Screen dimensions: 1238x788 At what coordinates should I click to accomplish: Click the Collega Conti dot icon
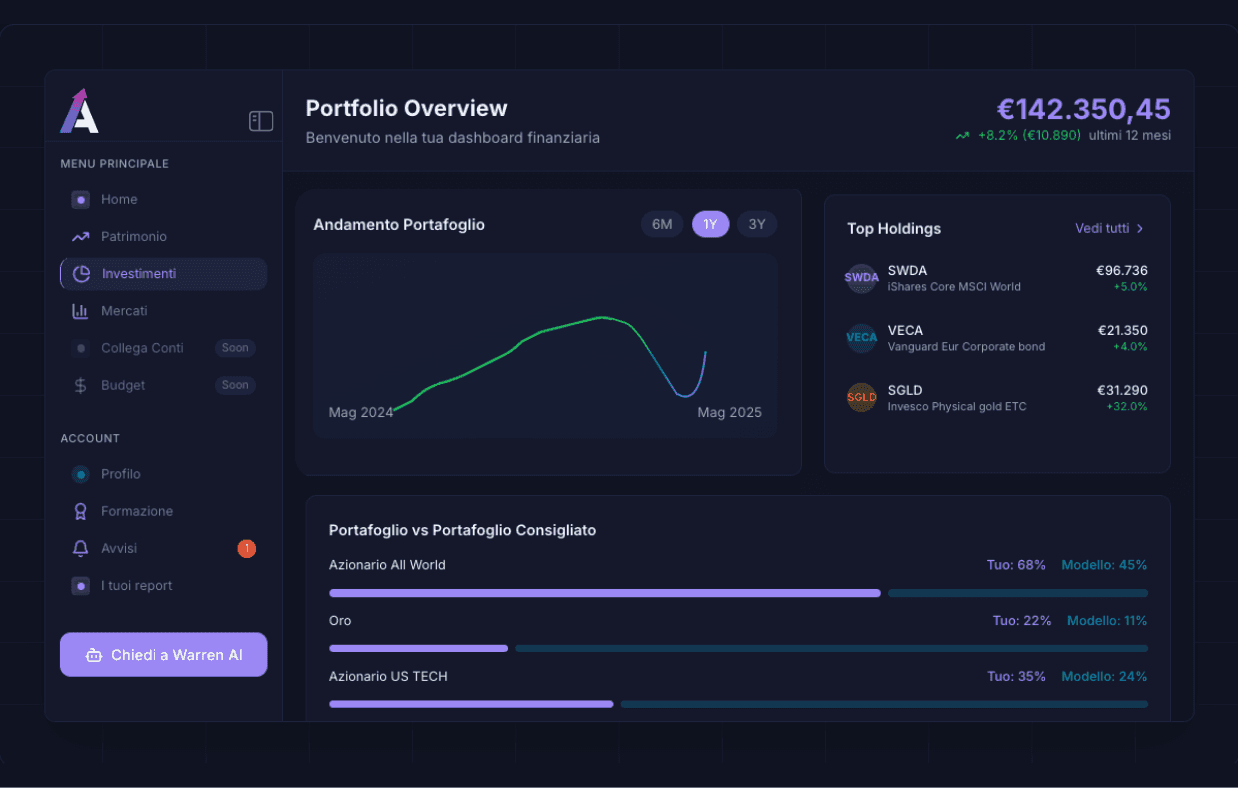[81, 348]
